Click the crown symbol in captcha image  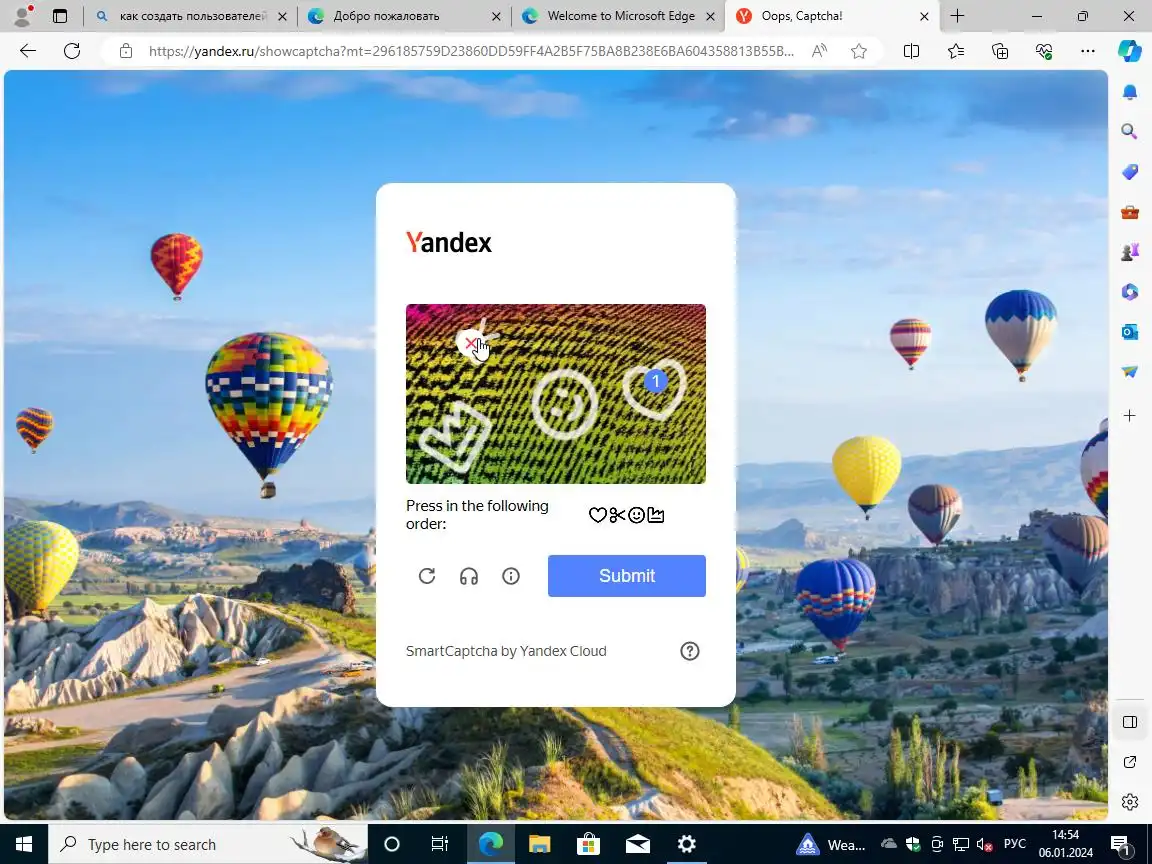click(455, 436)
